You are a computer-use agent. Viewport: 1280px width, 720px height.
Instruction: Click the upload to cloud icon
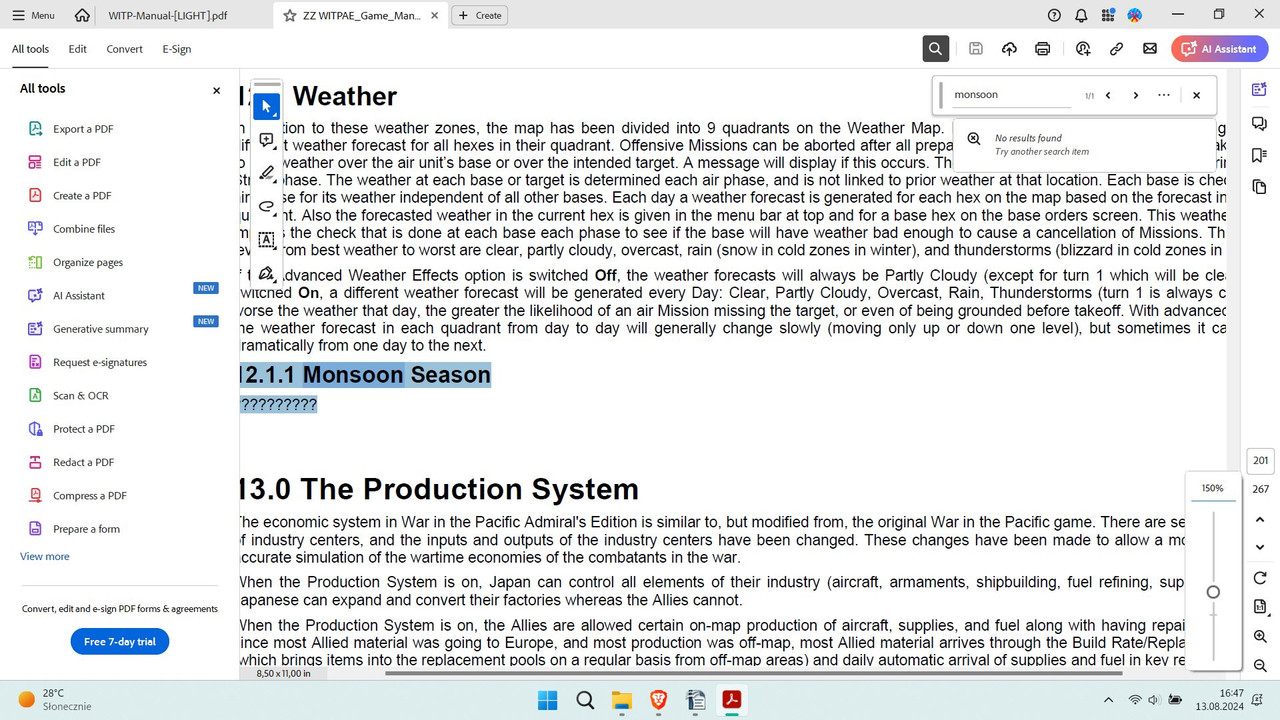pos(1009,48)
